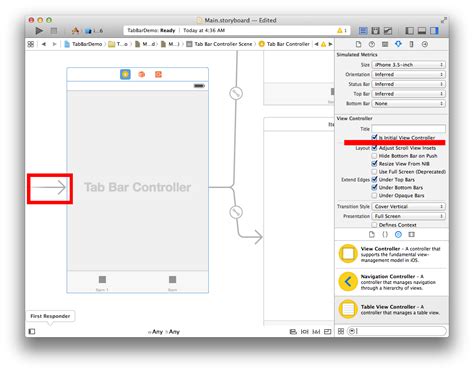
Task: Show the Assistant editor
Action: 375,31
